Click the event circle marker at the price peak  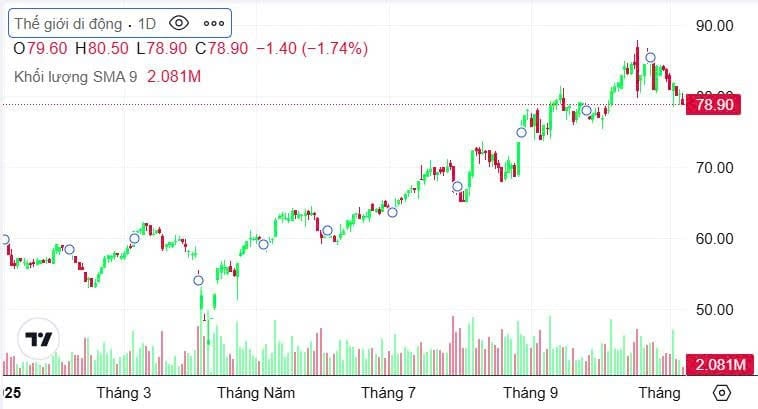pos(650,57)
